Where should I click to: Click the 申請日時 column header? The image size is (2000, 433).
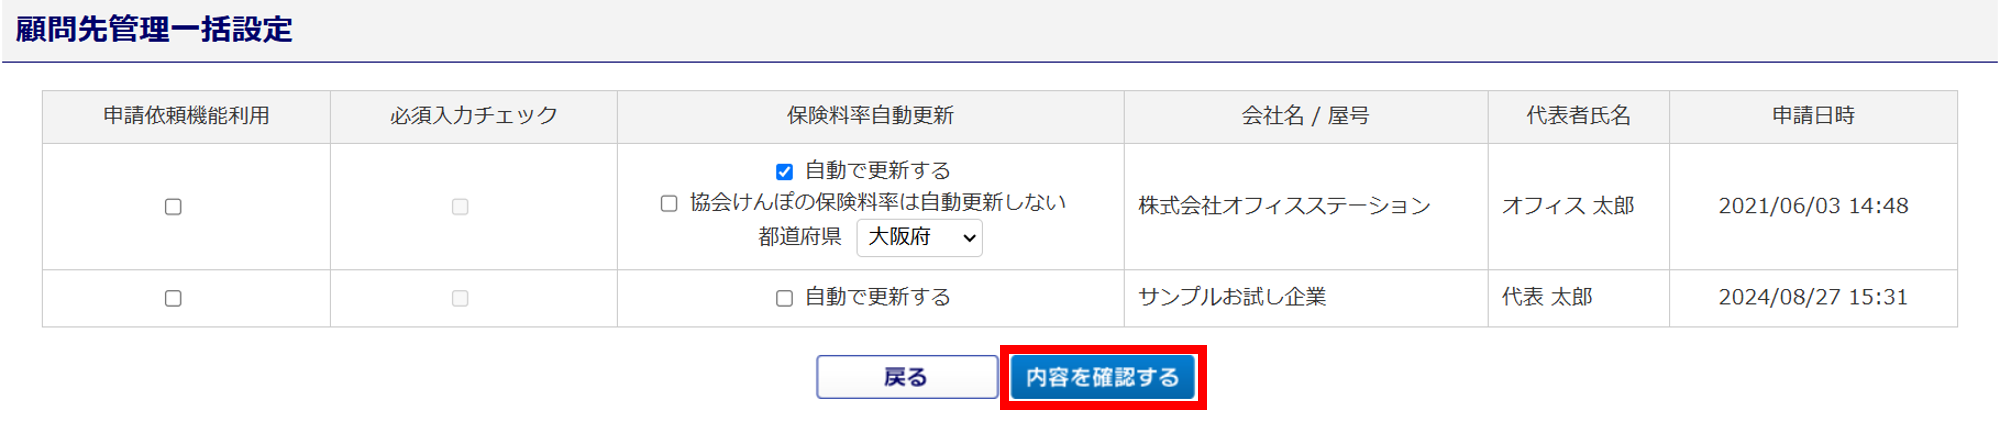click(x=1813, y=116)
